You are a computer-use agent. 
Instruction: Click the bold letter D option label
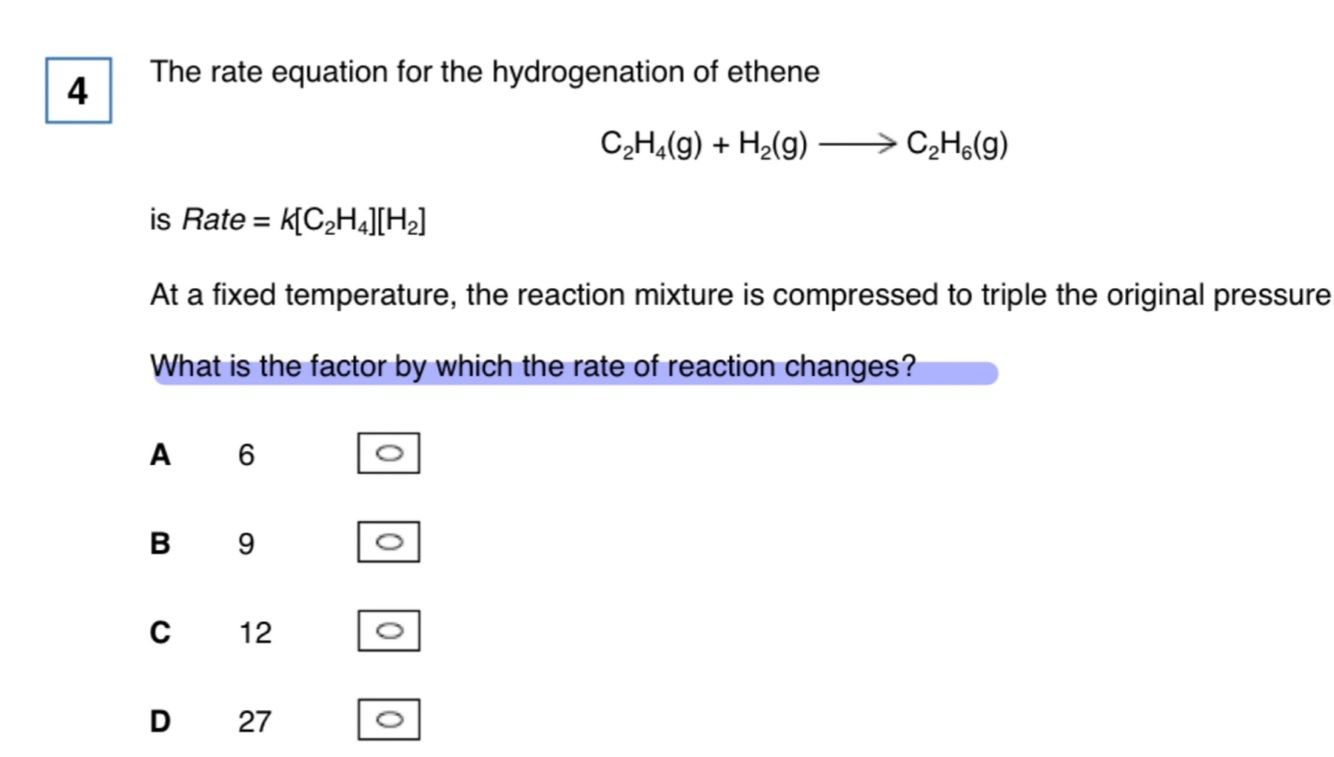160,721
